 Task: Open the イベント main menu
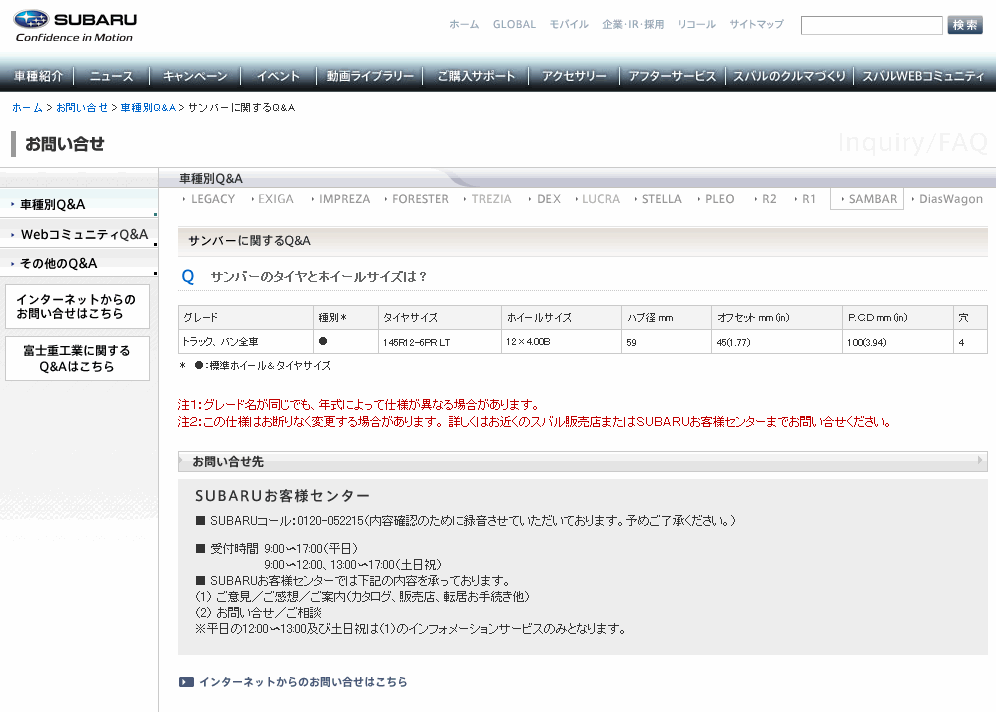[x=278, y=76]
